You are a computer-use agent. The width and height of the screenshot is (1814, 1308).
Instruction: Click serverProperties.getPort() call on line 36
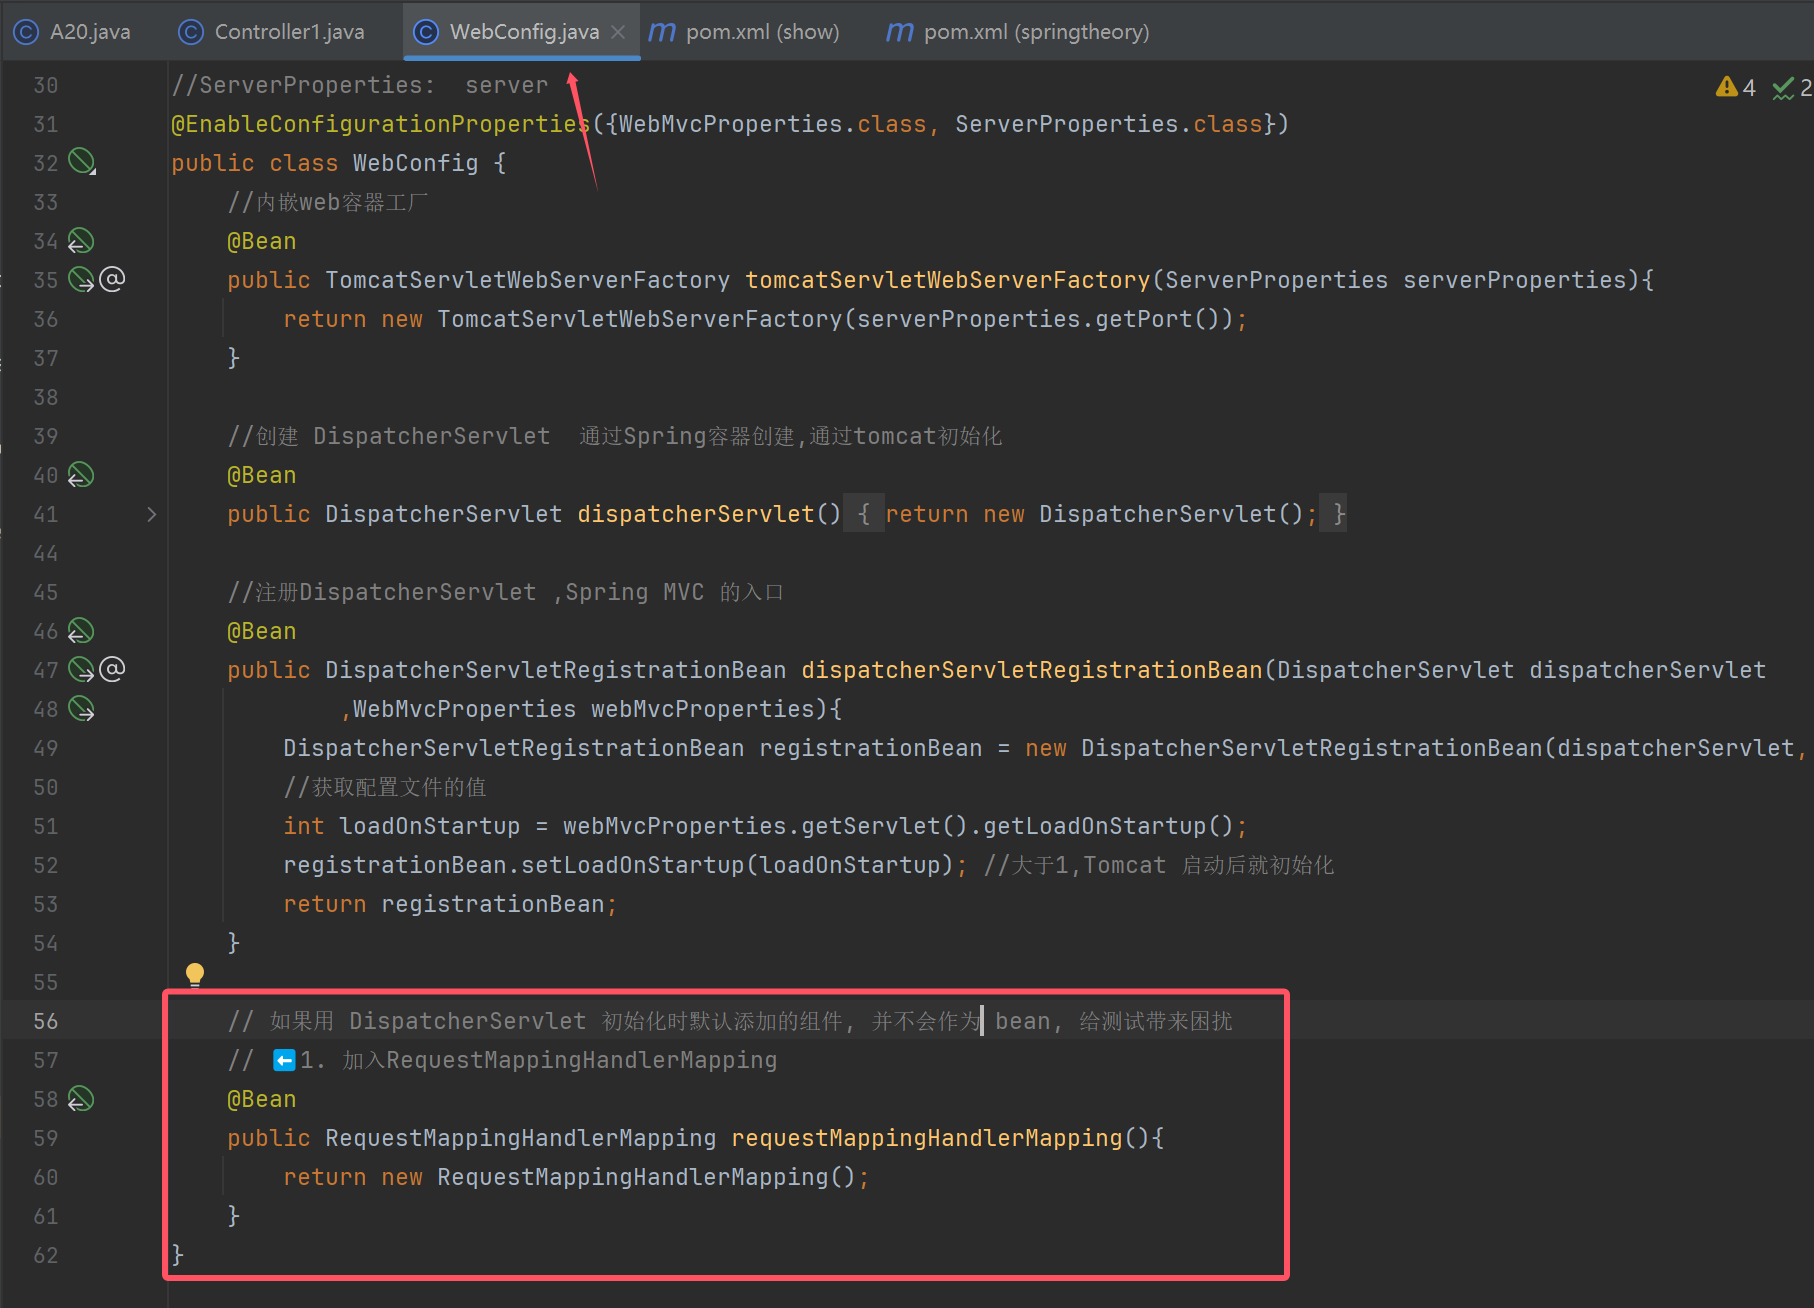tap(1039, 319)
